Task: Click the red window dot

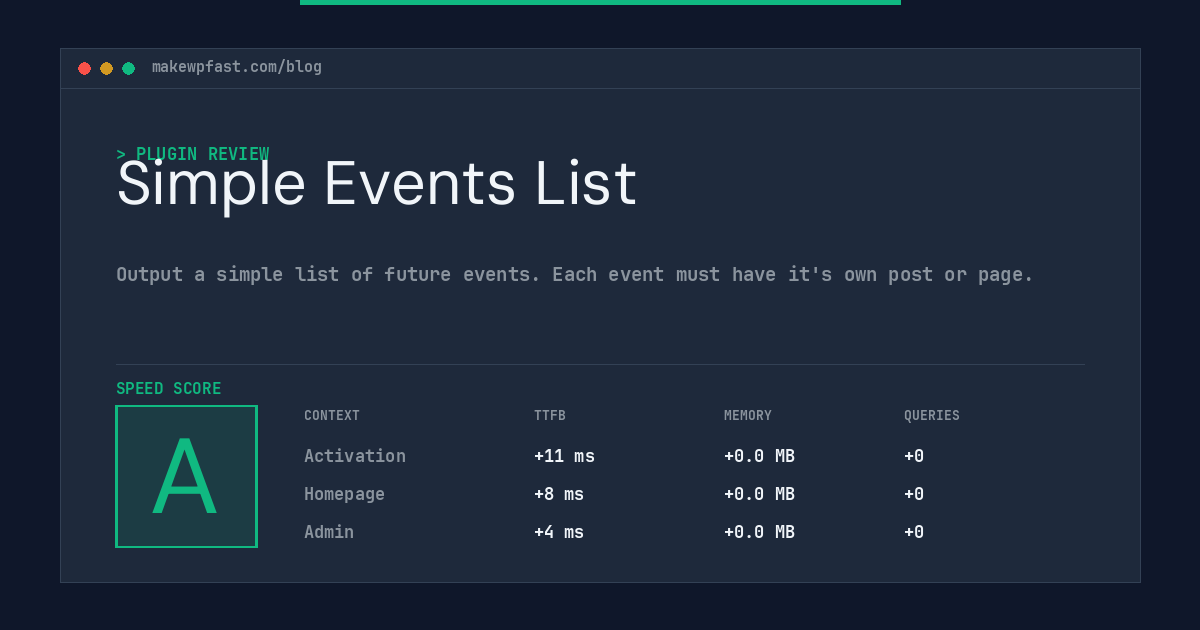Action: [x=84, y=68]
